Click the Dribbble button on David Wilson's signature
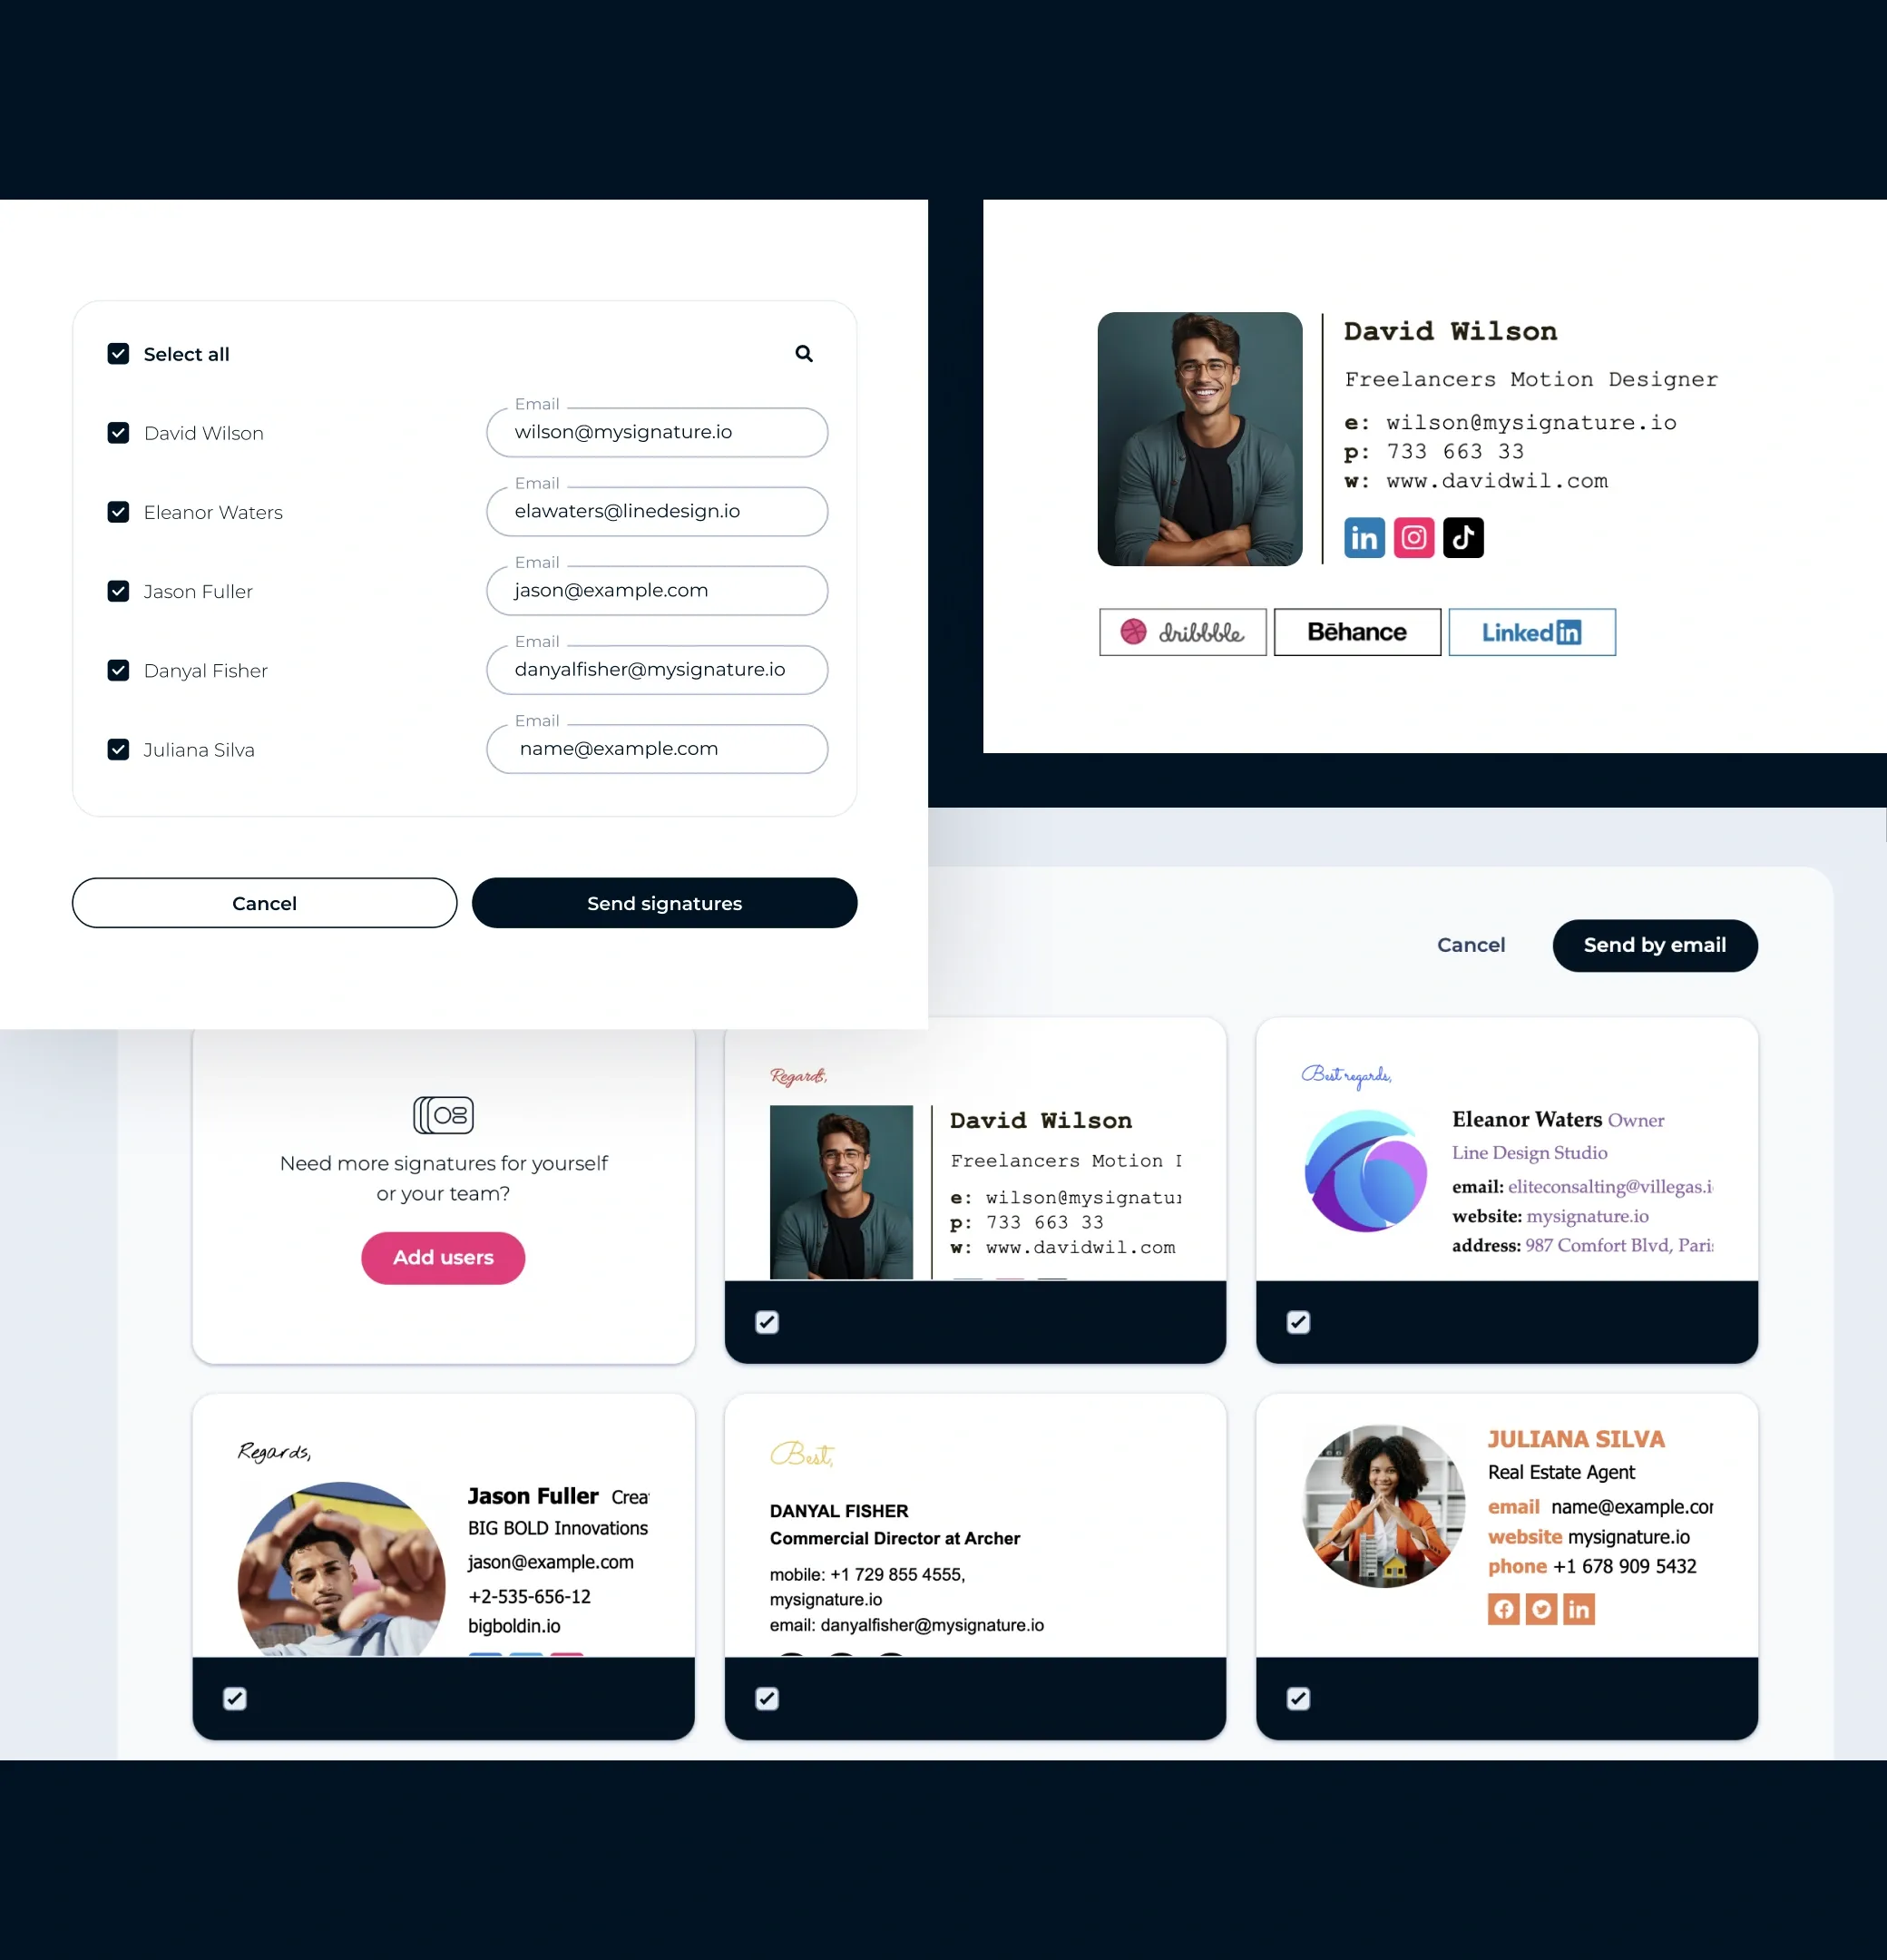1887x1960 pixels. tap(1182, 632)
